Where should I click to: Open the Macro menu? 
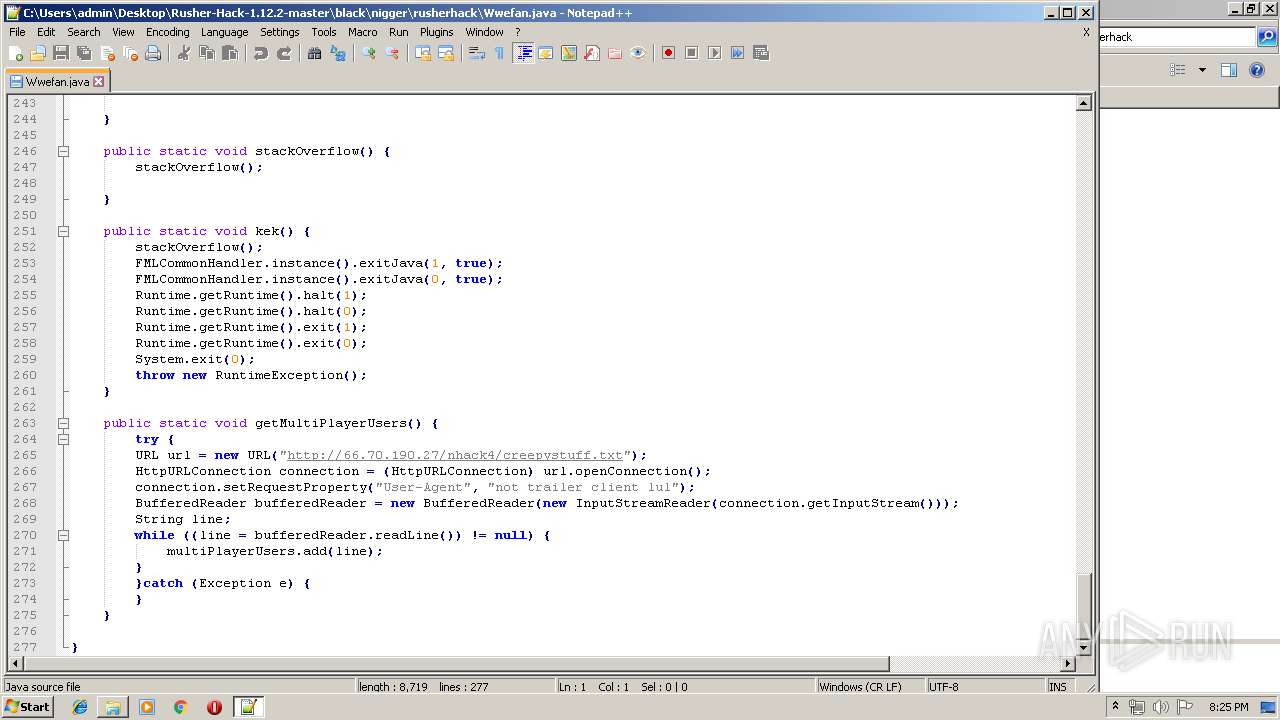point(362,32)
